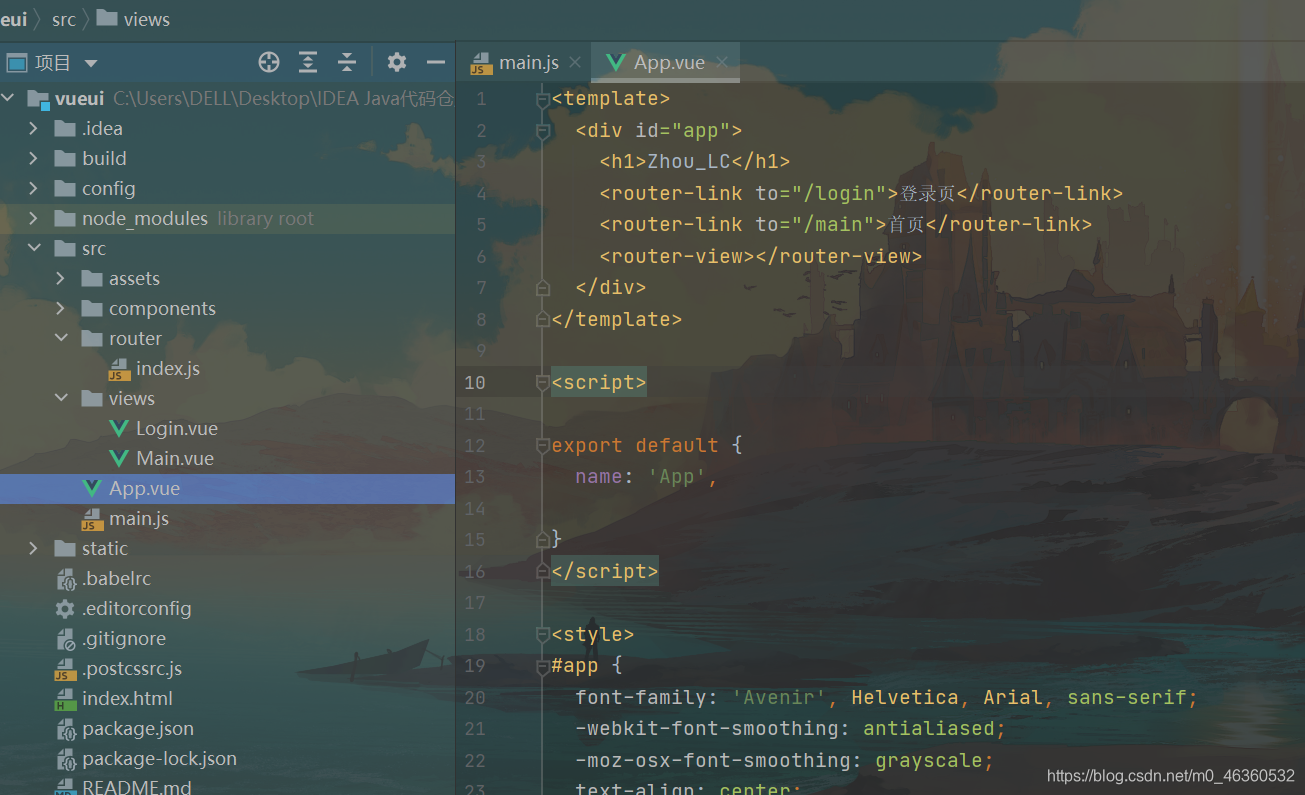Open the project view dropdown
The width and height of the screenshot is (1305, 795).
click(x=91, y=63)
